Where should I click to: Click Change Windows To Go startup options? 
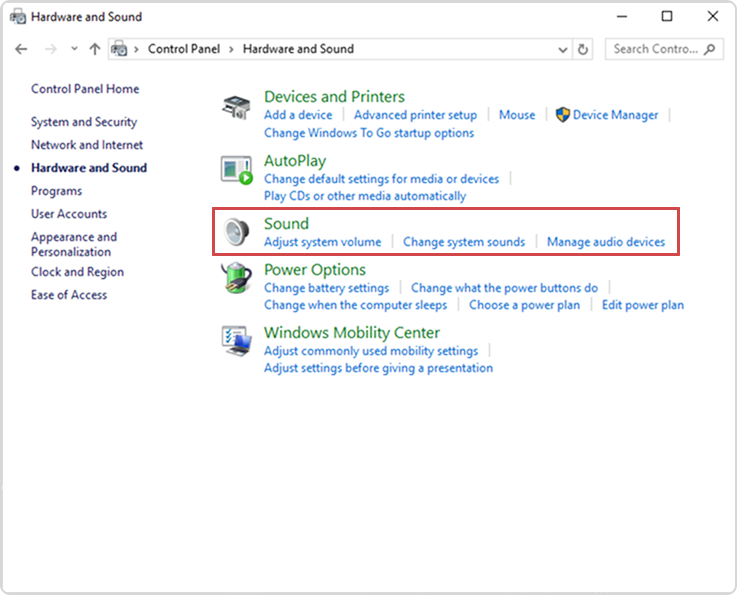[369, 133]
